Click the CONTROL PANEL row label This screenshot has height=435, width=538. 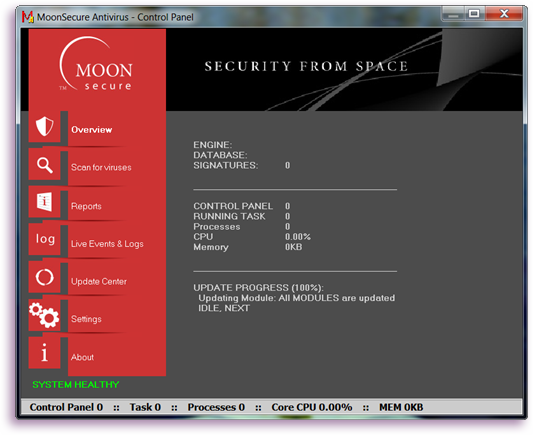pyautogui.click(x=233, y=206)
